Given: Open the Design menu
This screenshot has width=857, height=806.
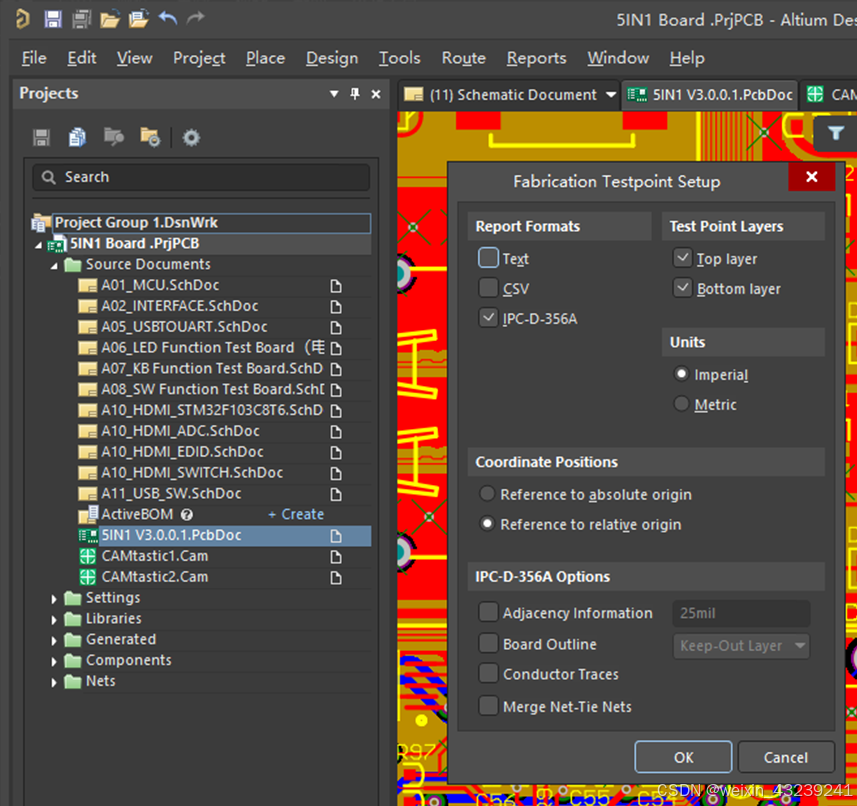Looking at the screenshot, I should click(x=332, y=58).
